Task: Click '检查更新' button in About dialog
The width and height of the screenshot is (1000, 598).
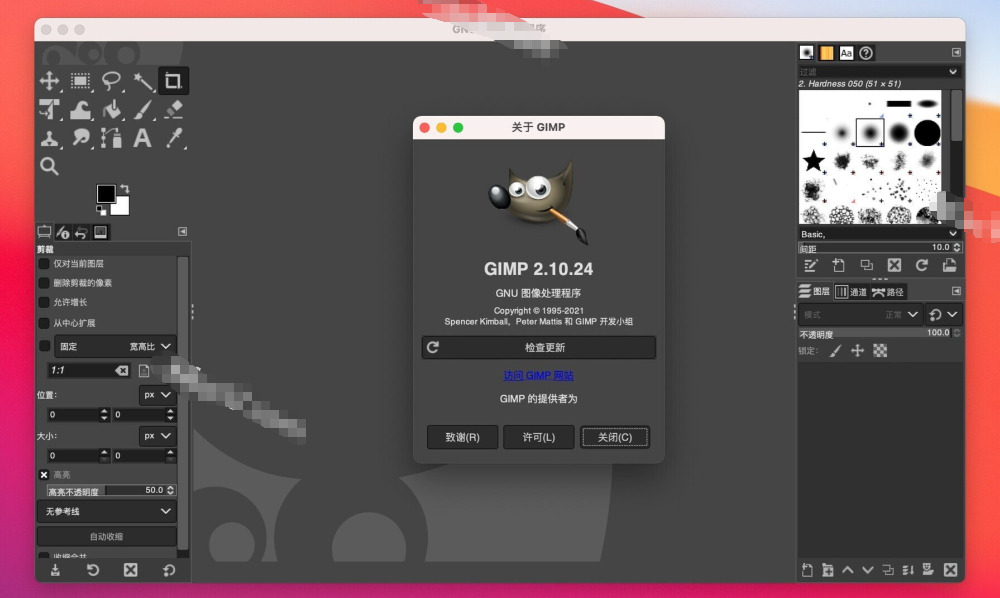Action: click(x=539, y=347)
